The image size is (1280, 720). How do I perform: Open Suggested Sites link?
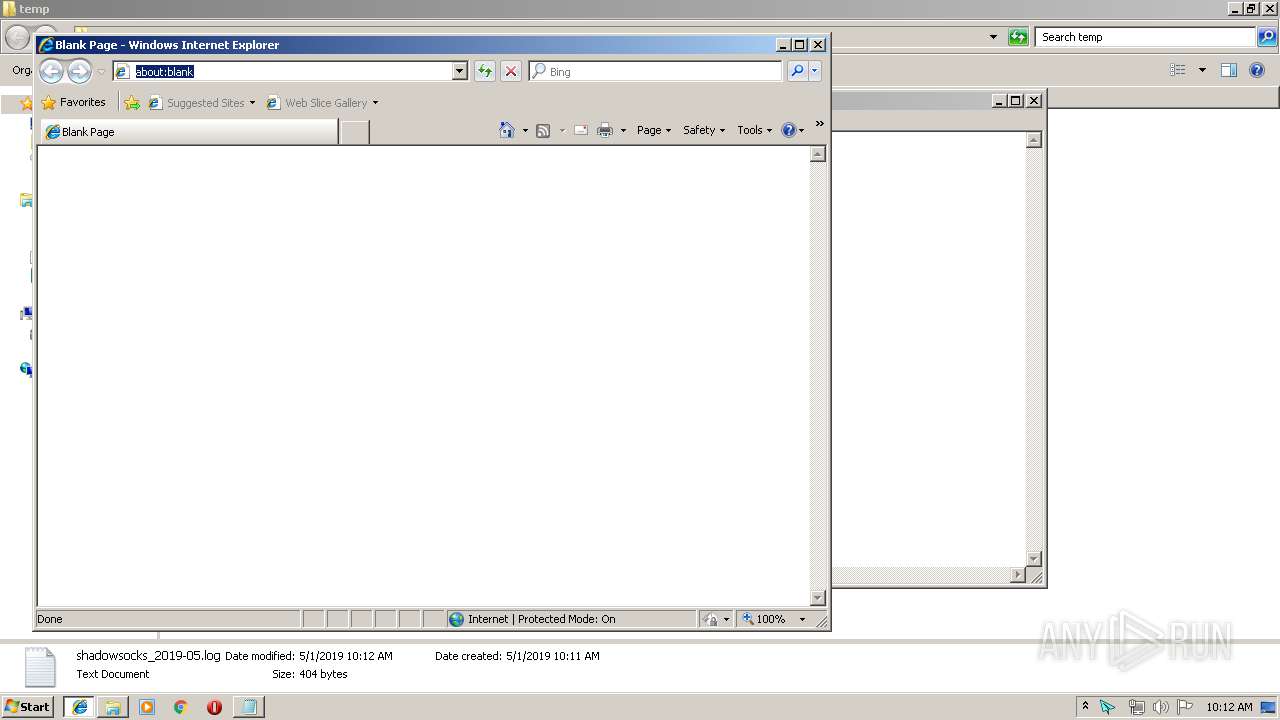(196, 102)
